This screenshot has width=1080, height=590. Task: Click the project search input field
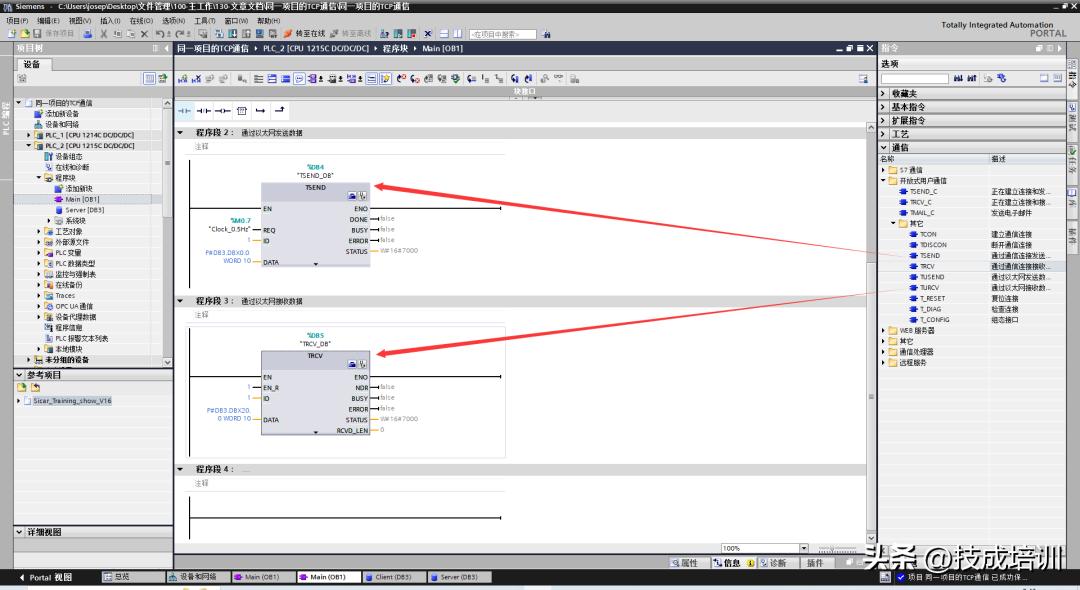click(503, 34)
